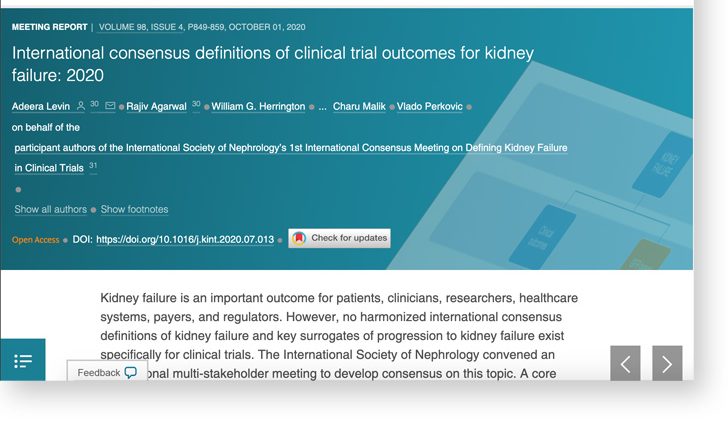
Task: Click the Feedback tab
Action: pyautogui.click(x=98, y=373)
